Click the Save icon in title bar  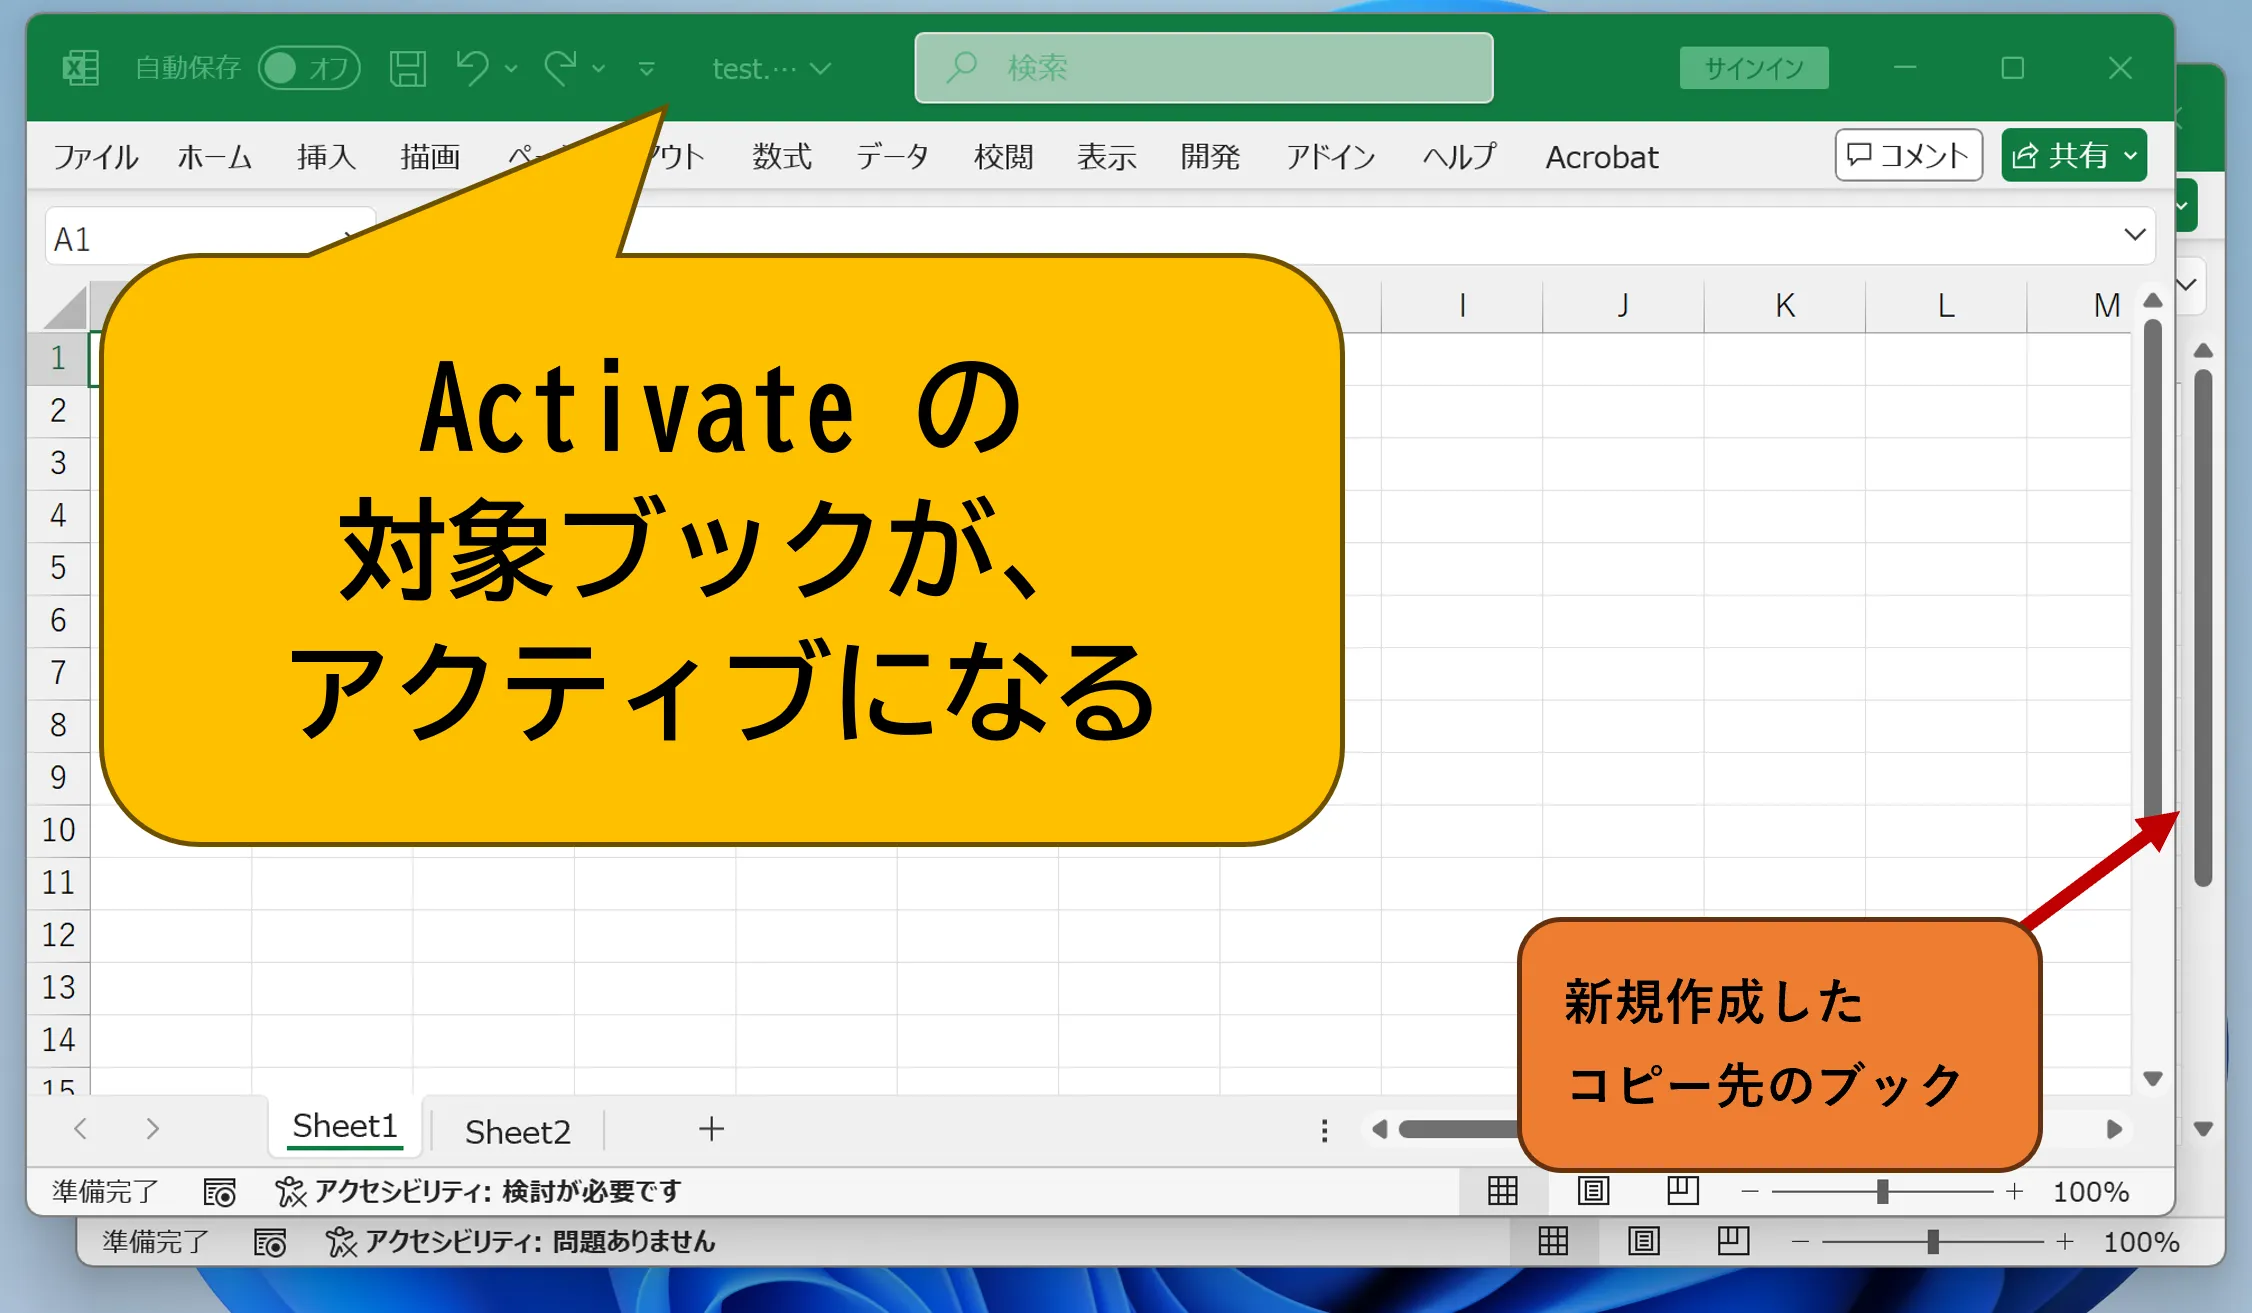point(407,68)
